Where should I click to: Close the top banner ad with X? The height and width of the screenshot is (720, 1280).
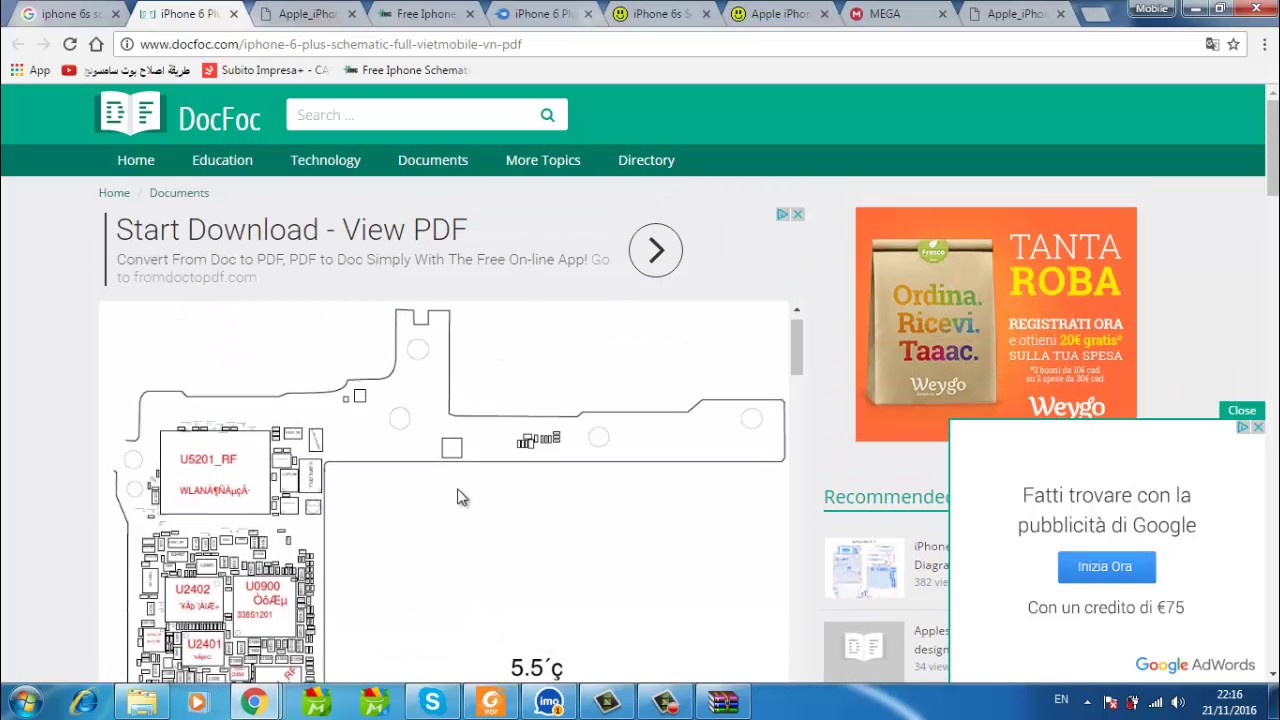click(798, 214)
